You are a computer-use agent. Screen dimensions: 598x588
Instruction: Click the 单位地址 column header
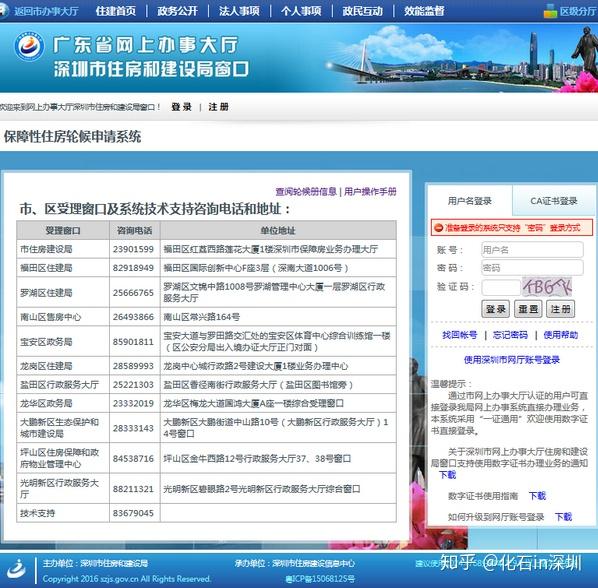pyautogui.click(x=278, y=230)
